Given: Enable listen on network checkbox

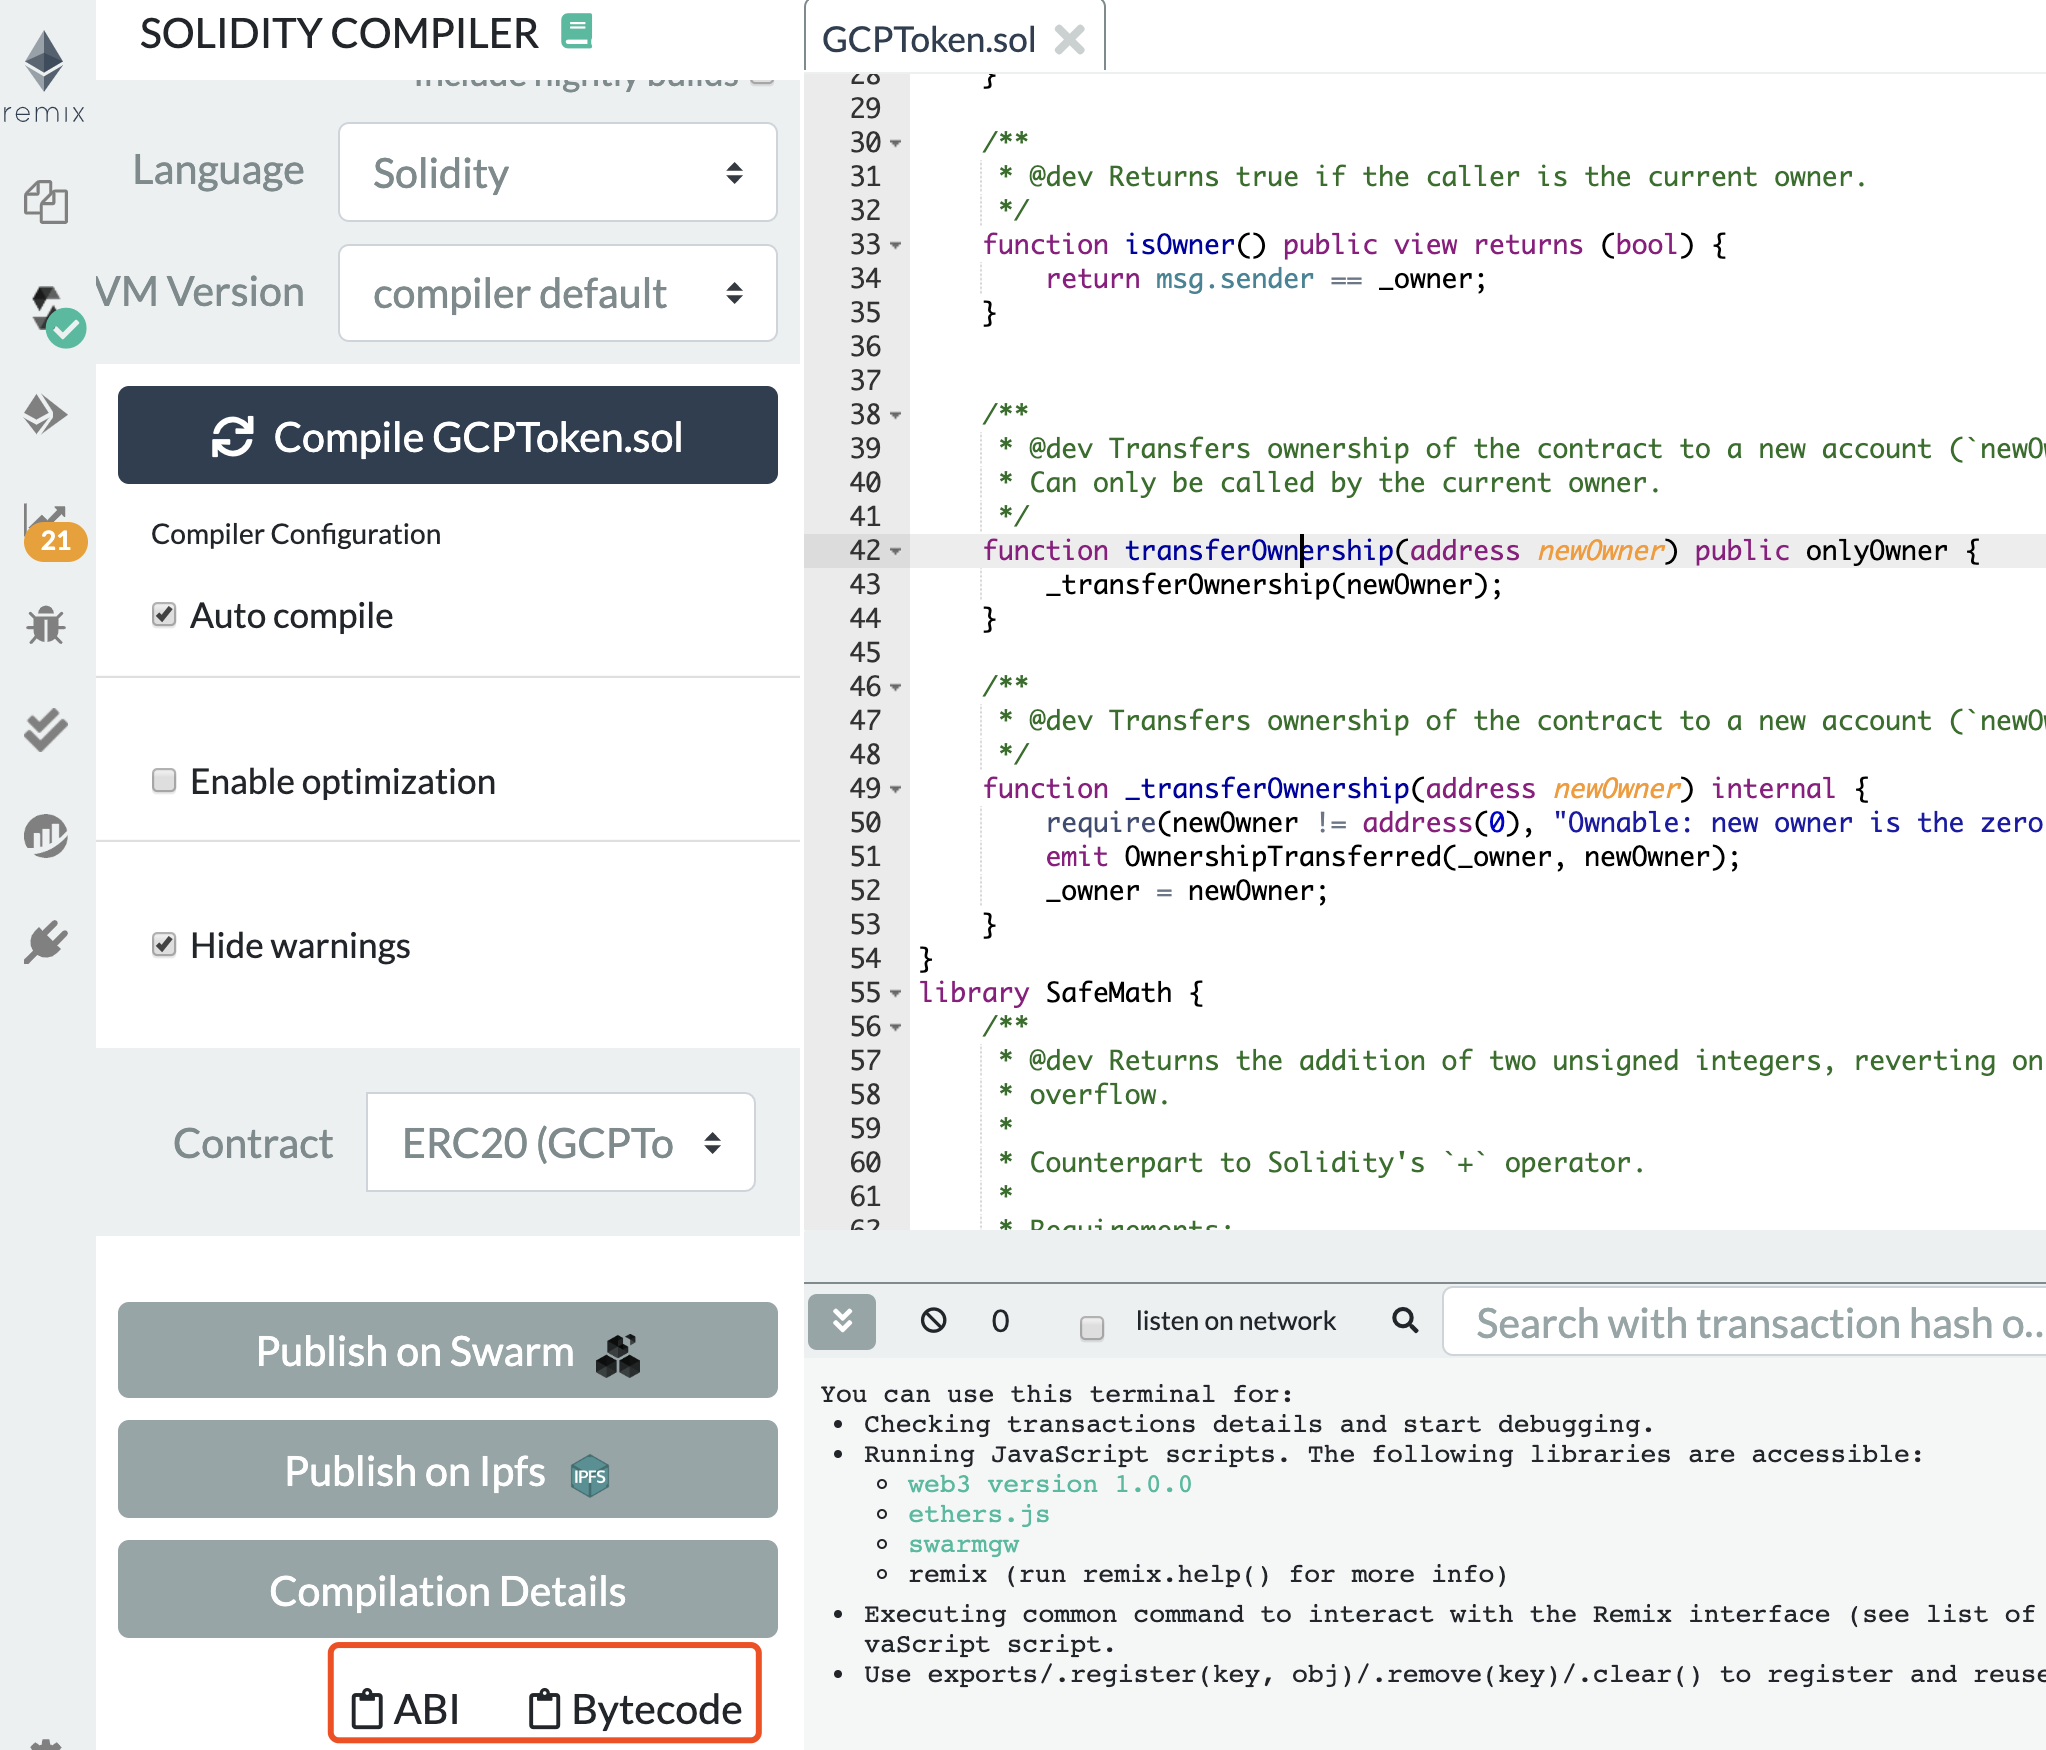Looking at the screenshot, I should (1092, 1327).
